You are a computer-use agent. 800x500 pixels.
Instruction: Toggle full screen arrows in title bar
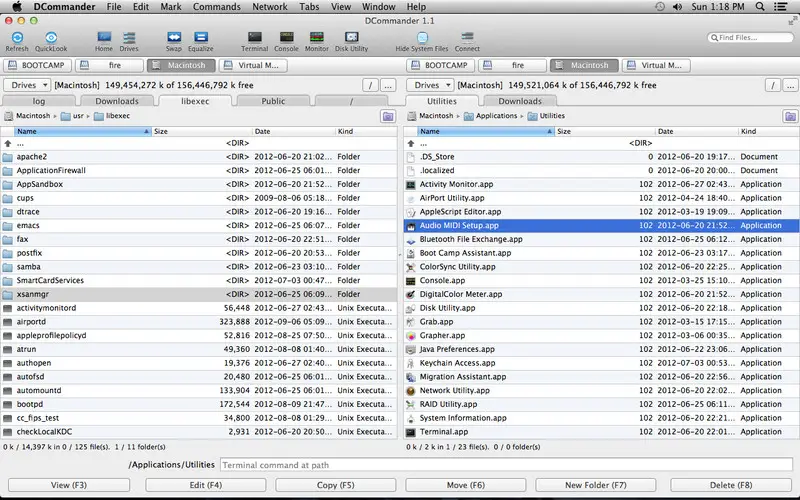(x=792, y=21)
